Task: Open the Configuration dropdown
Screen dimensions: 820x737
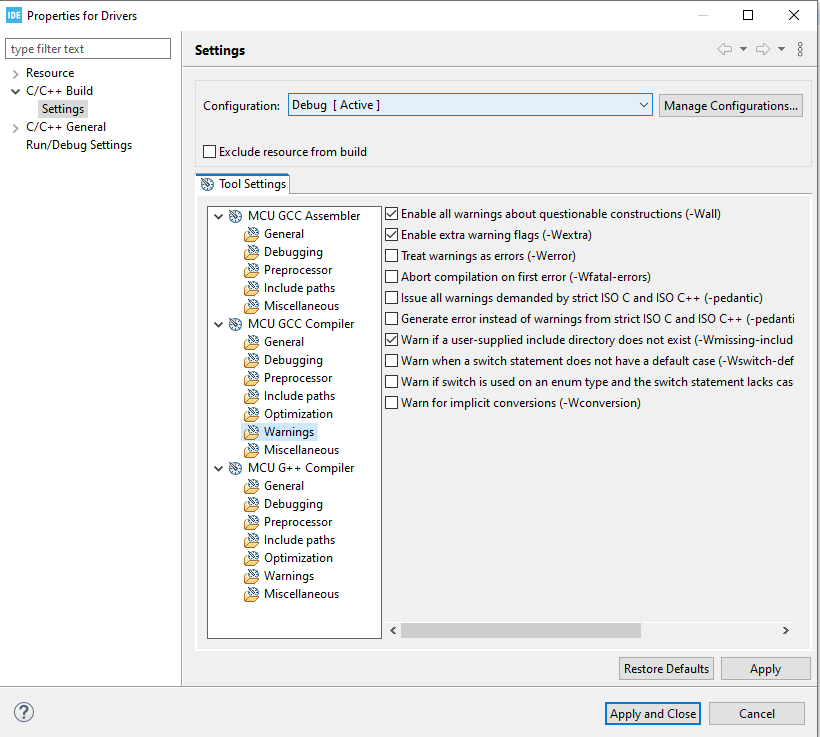Action: pyautogui.click(x=470, y=105)
